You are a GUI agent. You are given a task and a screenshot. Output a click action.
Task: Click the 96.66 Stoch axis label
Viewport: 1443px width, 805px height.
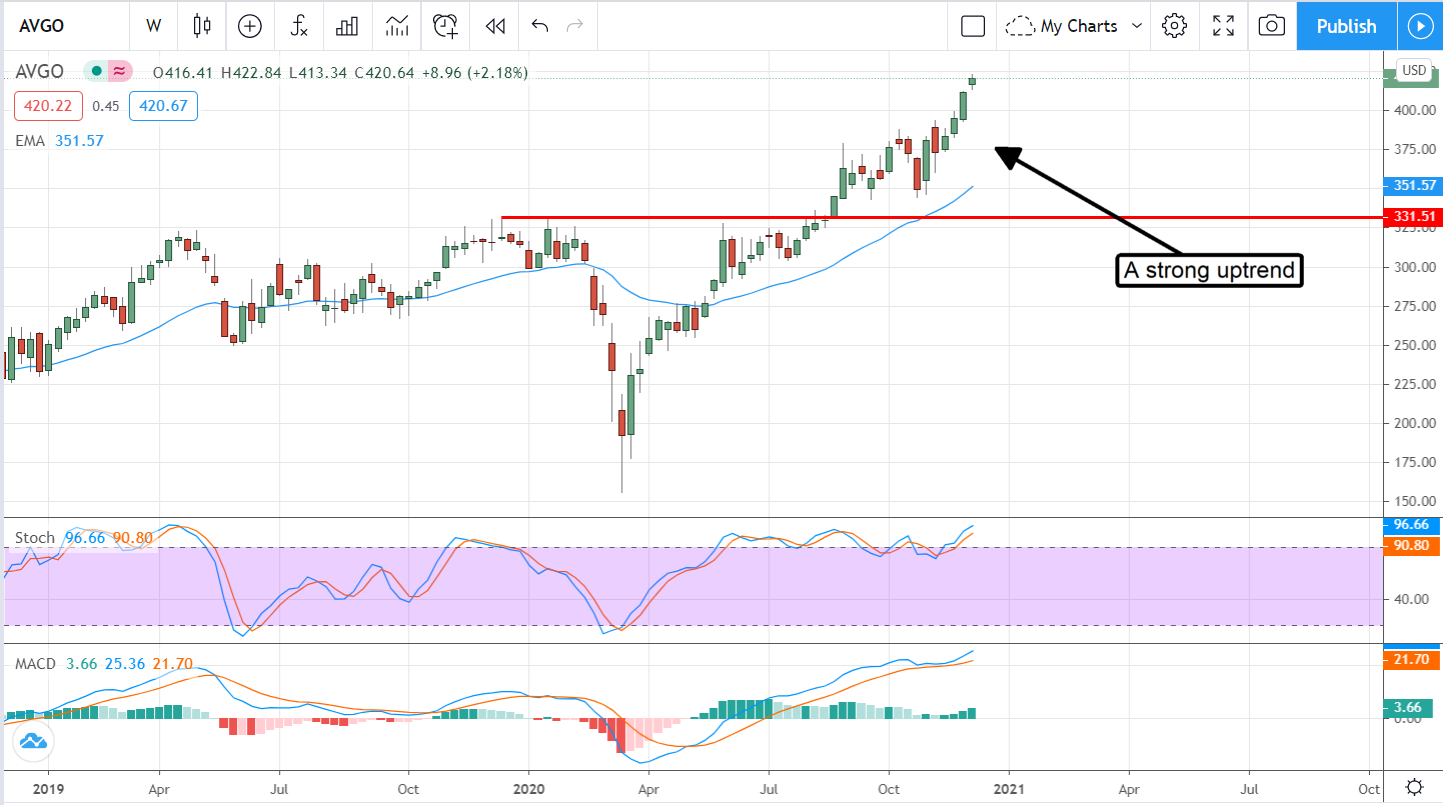pos(1412,525)
